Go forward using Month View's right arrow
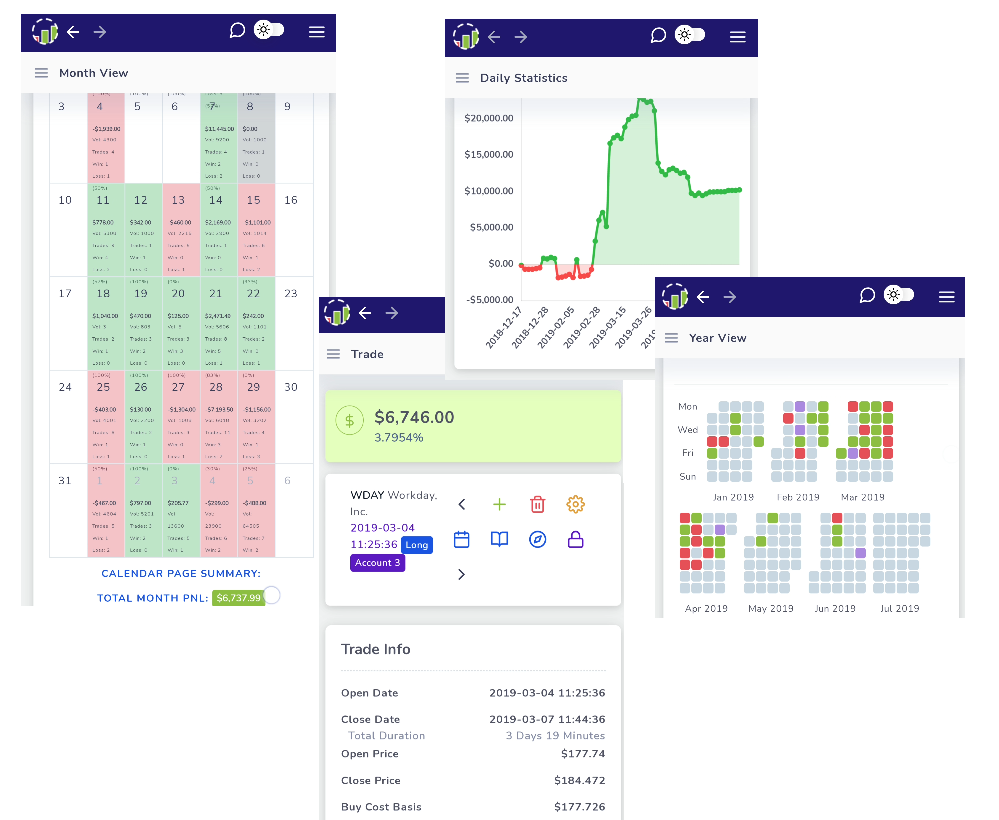 click(100, 32)
